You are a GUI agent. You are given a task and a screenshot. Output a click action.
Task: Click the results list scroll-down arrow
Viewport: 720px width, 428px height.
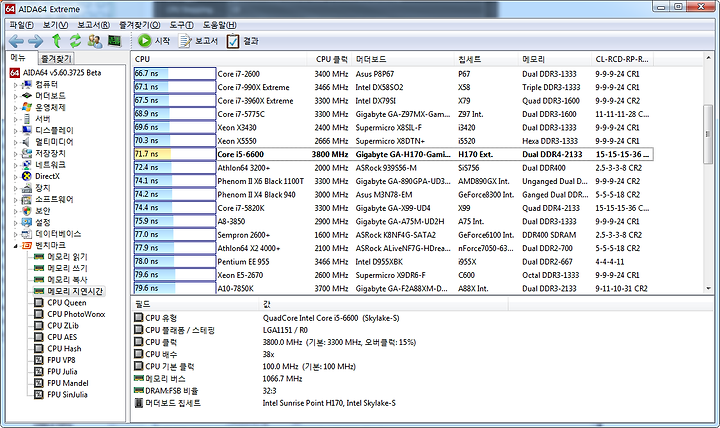point(708,288)
